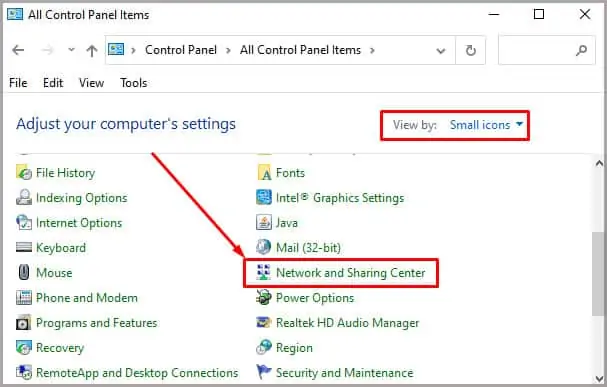Click the Intel Graphics Settings icon
Image resolution: width=607 pixels, height=387 pixels.
264,198
